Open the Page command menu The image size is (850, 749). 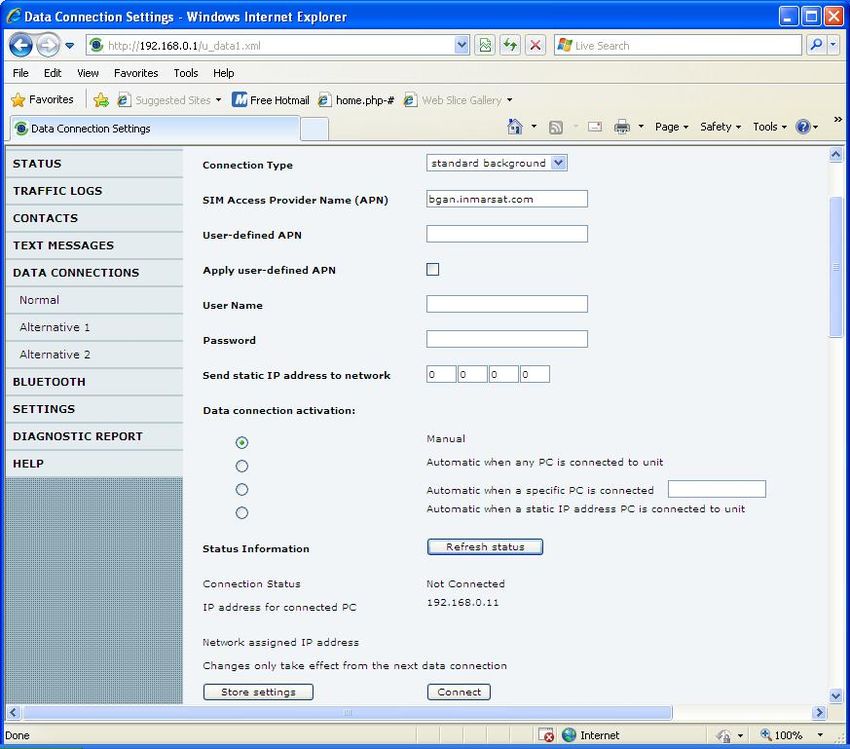coord(672,127)
